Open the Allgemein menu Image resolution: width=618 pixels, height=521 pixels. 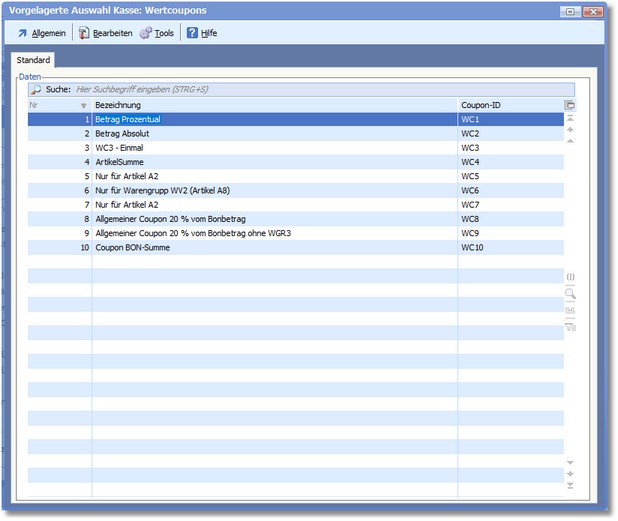tap(41, 33)
